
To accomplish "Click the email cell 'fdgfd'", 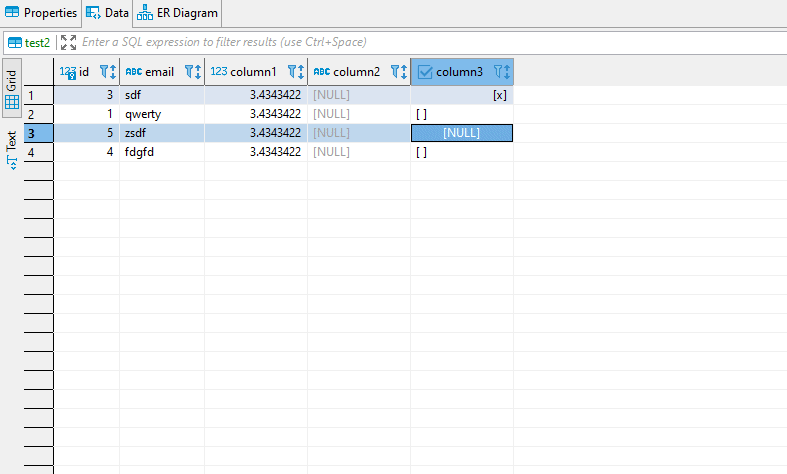I will (x=162, y=152).
